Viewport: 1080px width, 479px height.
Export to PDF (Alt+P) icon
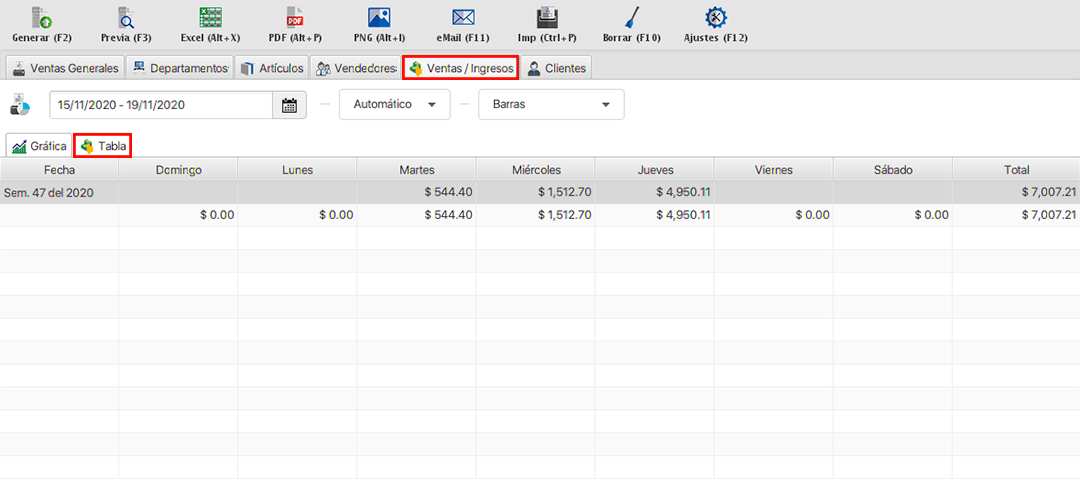295,18
